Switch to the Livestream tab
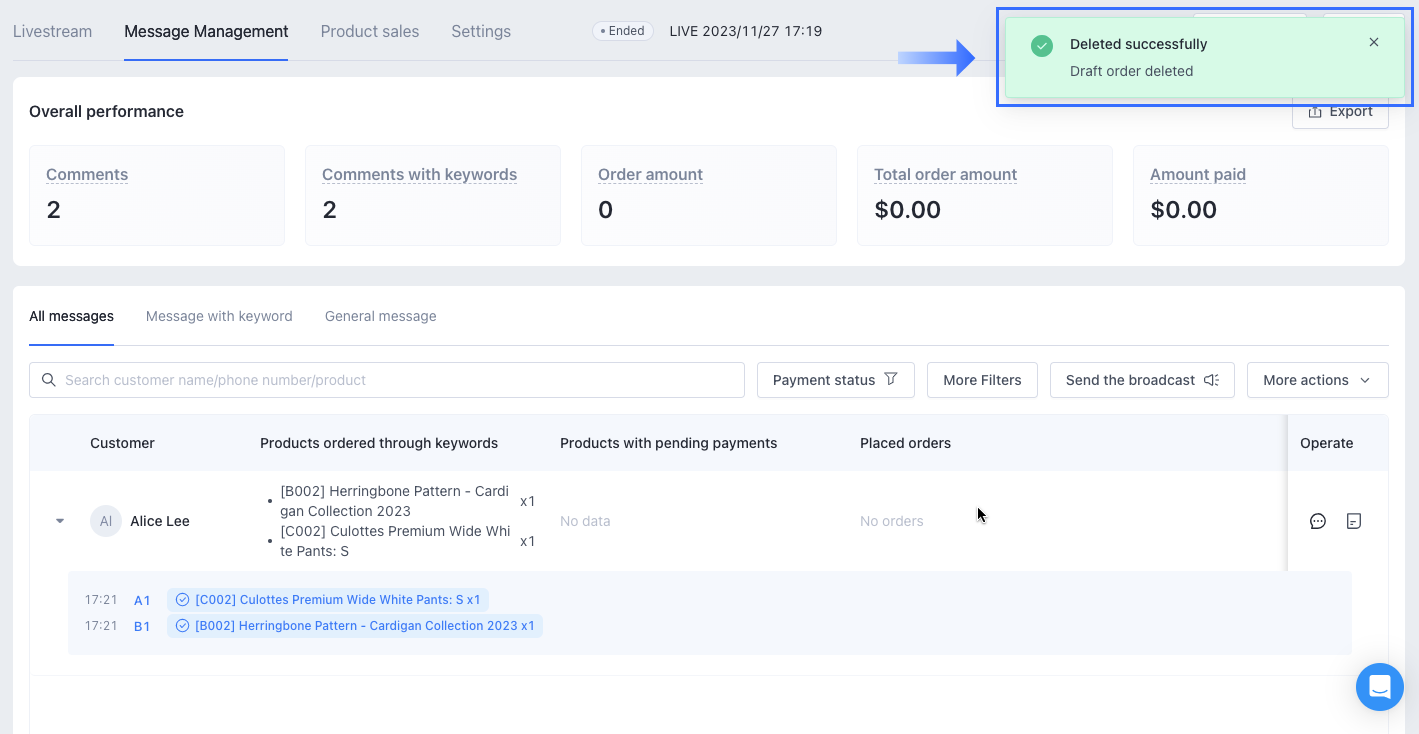Image resolution: width=1419 pixels, height=734 pixels. (x=52, y=31)
